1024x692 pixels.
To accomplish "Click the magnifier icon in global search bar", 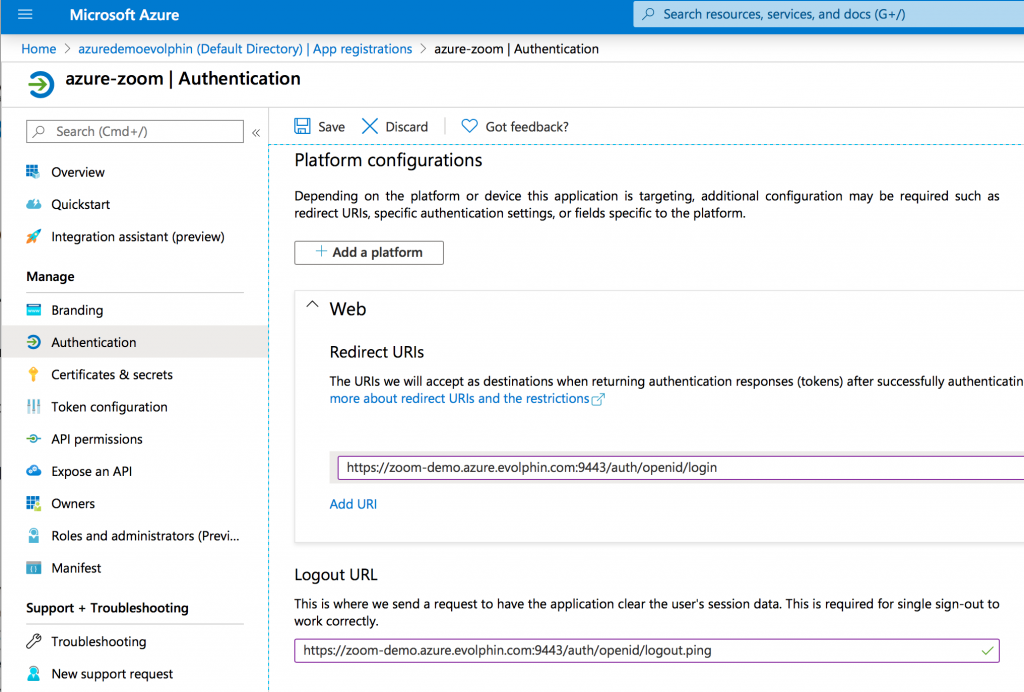I will (x=648, y=14).
